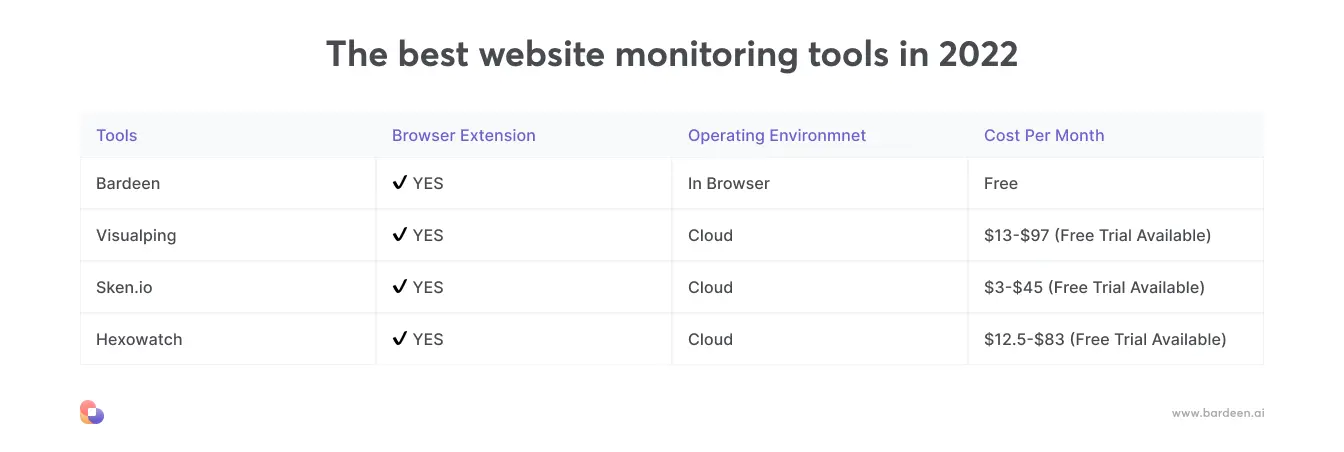Click the Bardeen logo icon

coord(92,412)
